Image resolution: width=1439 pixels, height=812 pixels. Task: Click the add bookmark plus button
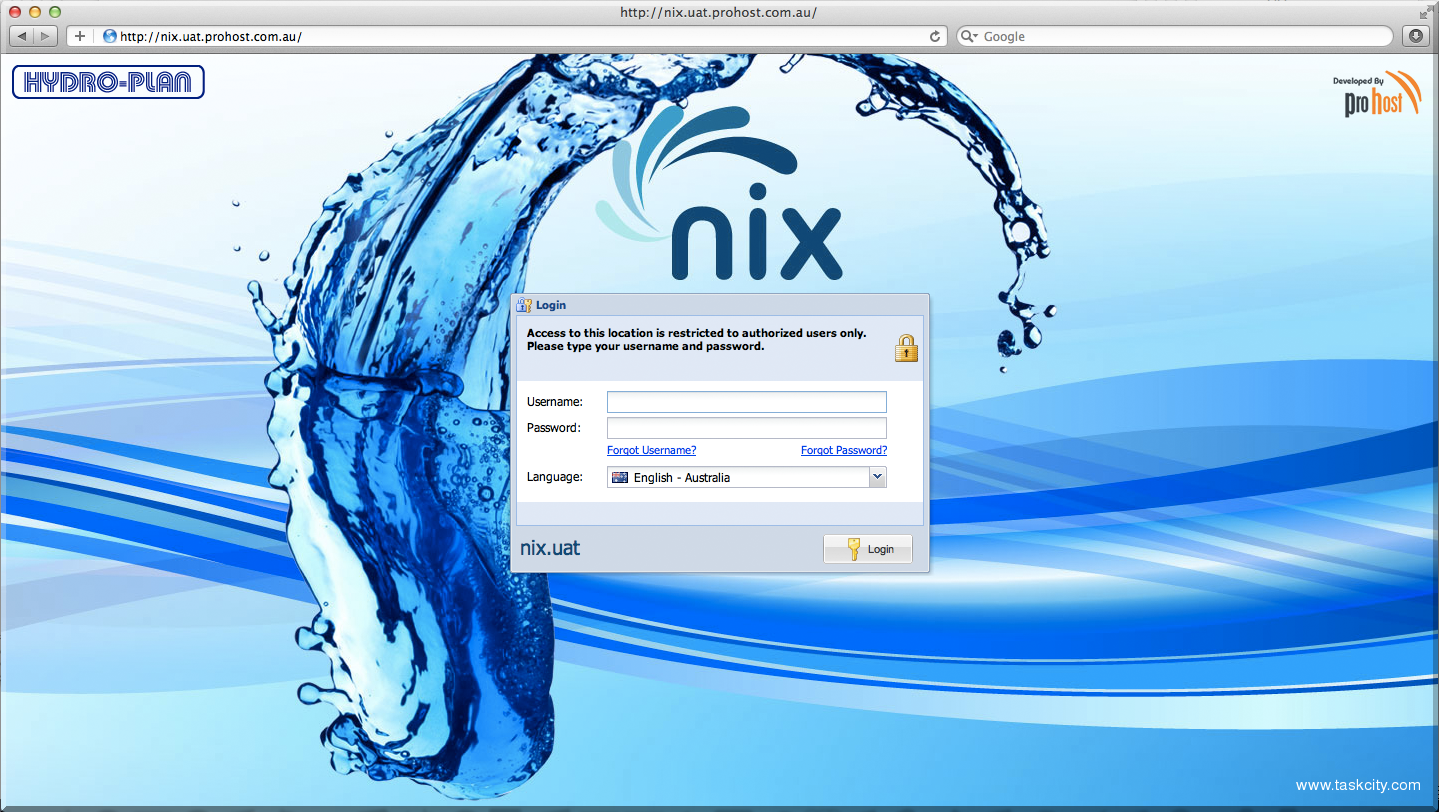click(80, 37)
